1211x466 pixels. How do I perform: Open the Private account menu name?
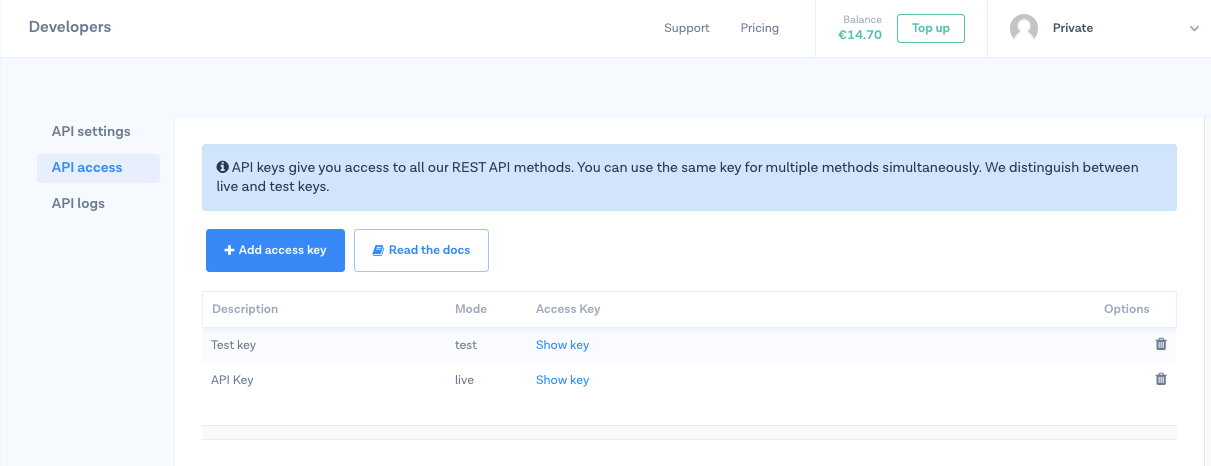tap(1072, 28)
